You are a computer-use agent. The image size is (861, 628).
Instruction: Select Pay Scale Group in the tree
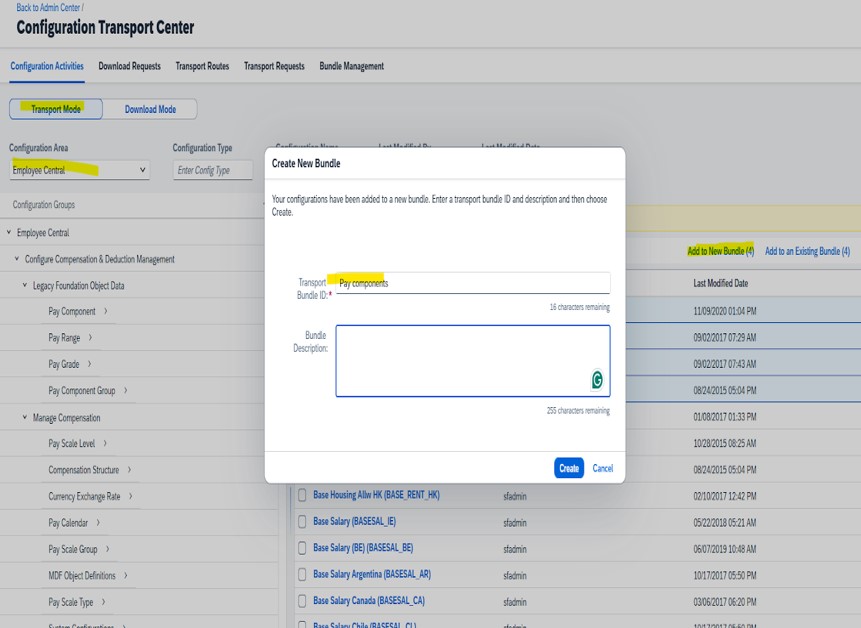72,549
